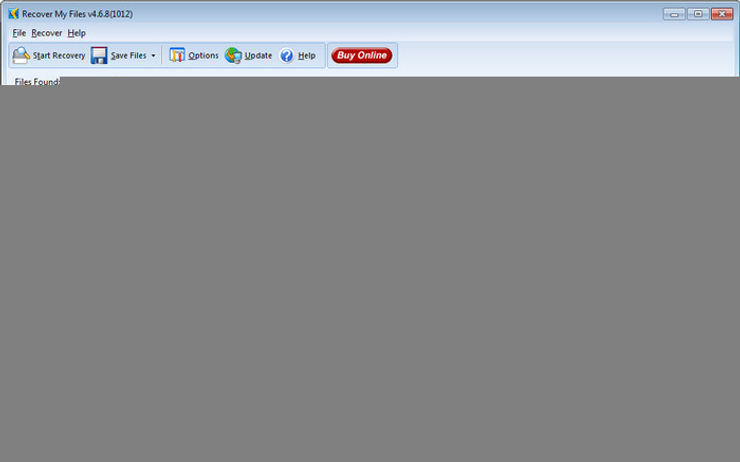Click the Update globe icon
Viewport: 740px width, 462px height.
click(x=233, y=55)
